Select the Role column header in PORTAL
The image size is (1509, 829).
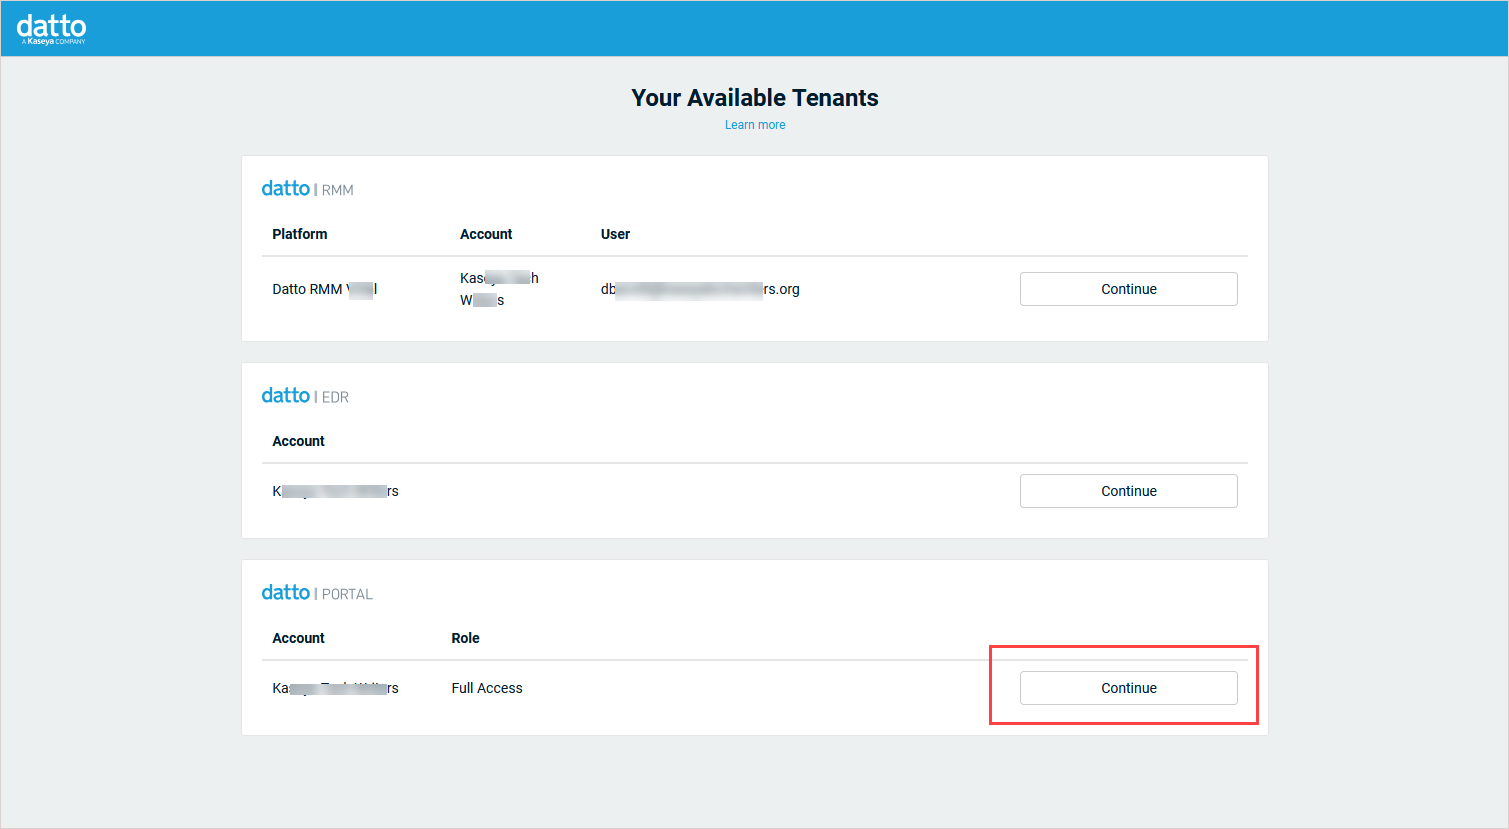click(x=465, y=638)
